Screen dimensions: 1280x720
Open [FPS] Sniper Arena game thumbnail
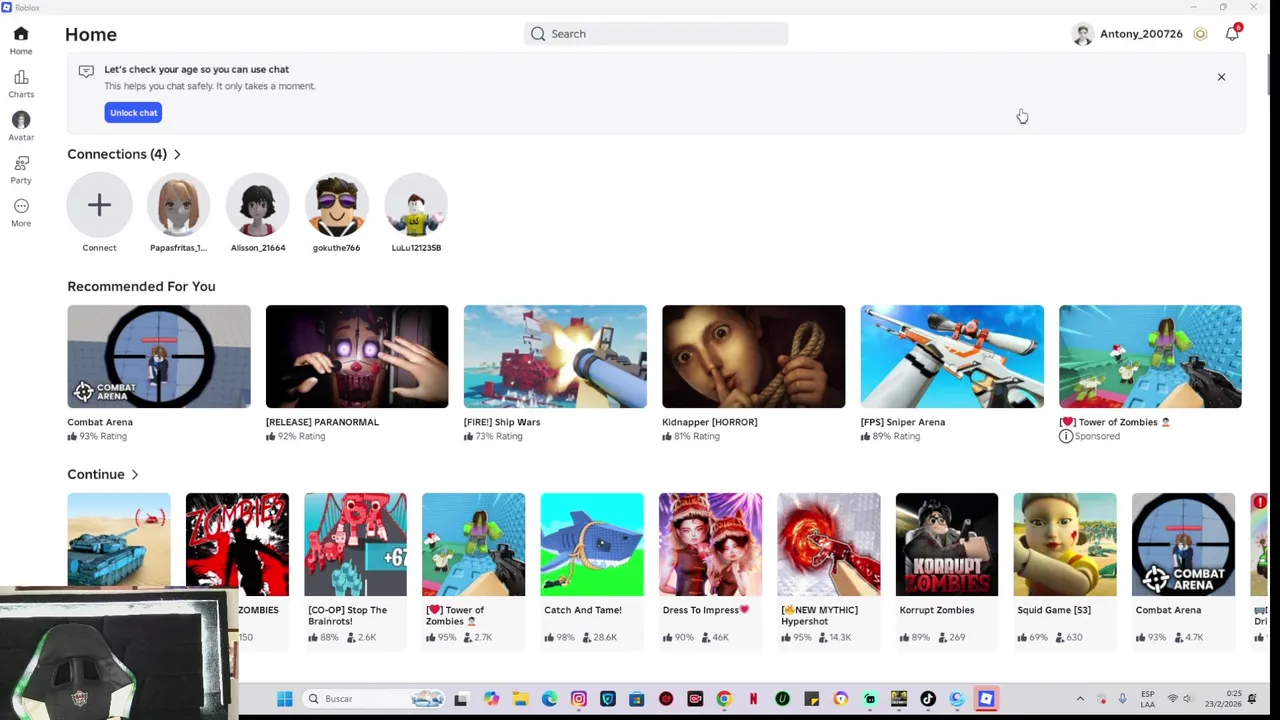952,356
